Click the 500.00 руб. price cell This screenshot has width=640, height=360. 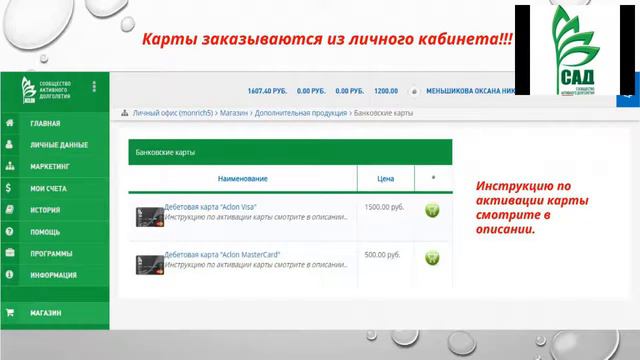[x=382, y=254]
